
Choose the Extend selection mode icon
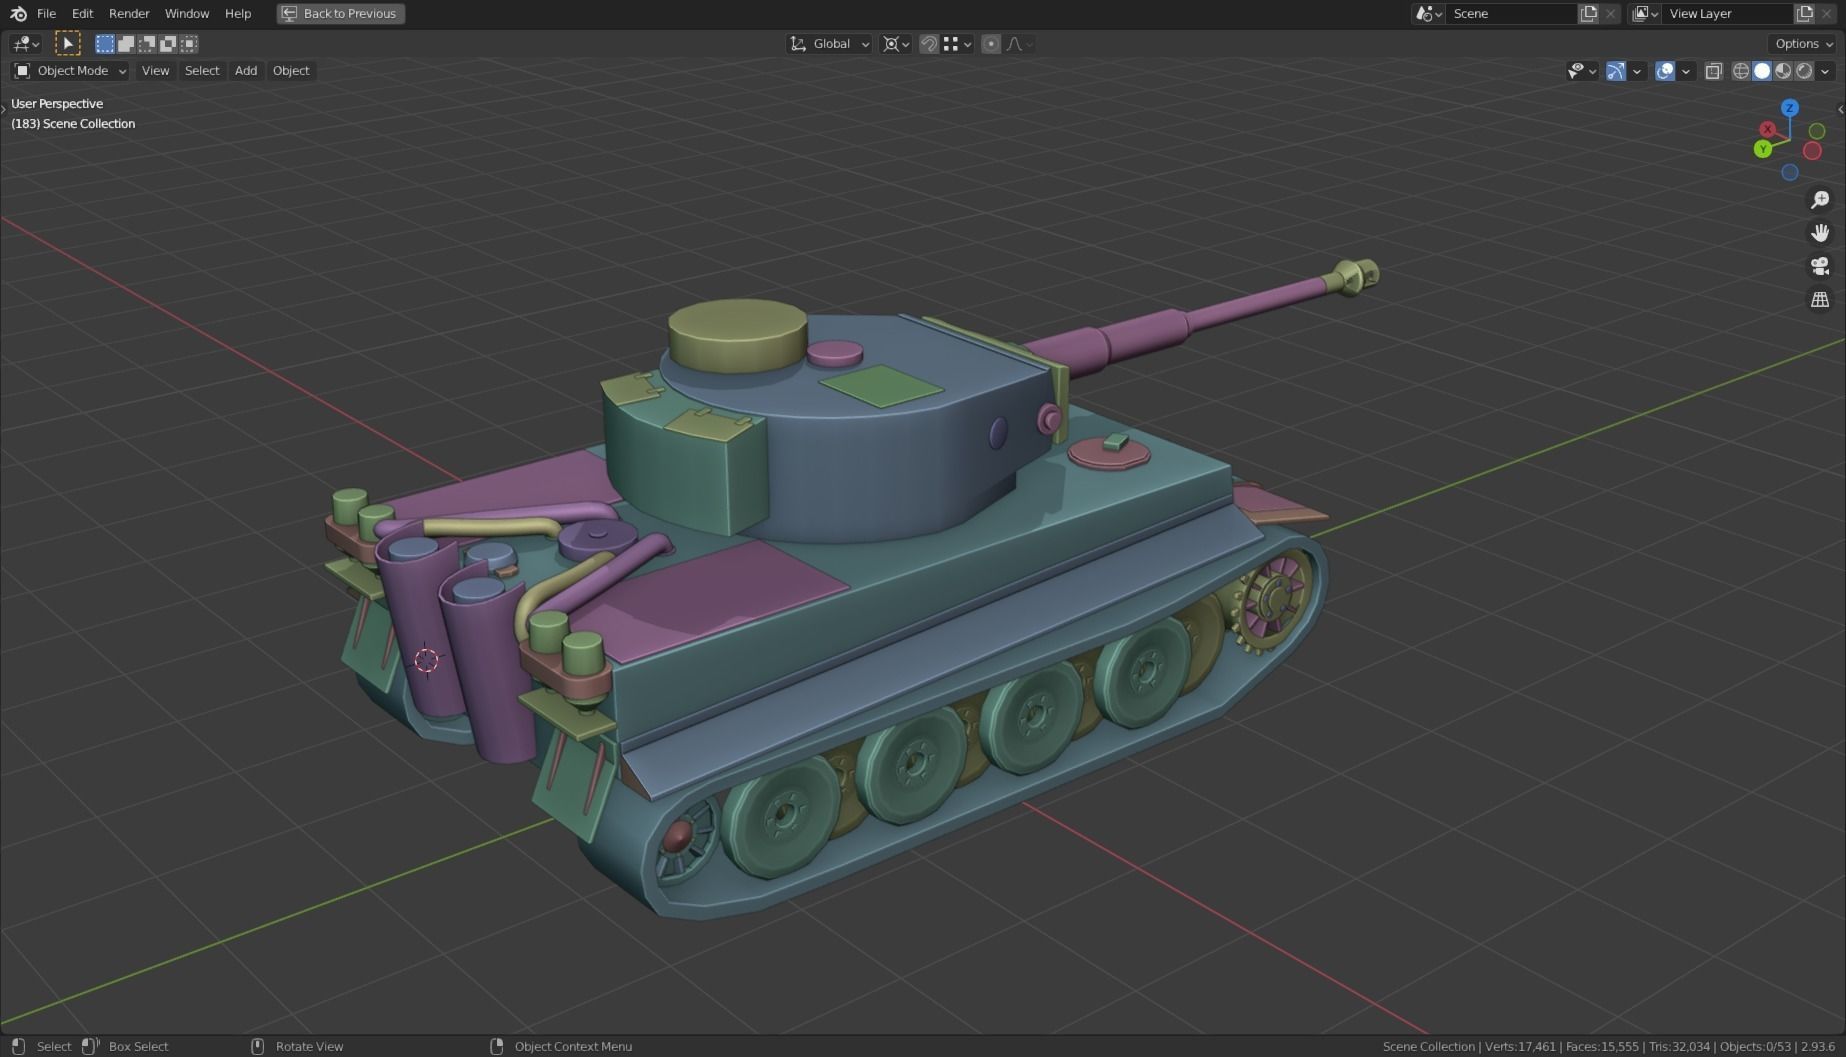pos(126,44)
